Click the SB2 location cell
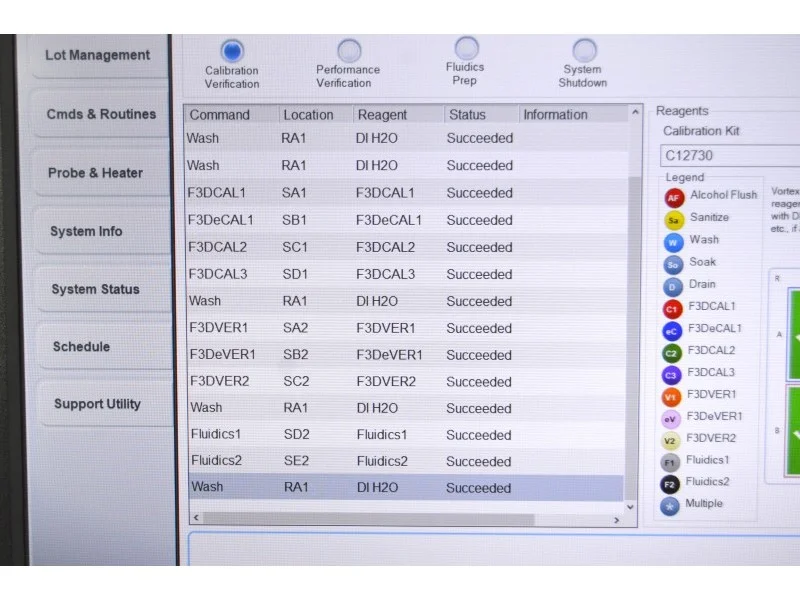 click(x=296, y=355)
